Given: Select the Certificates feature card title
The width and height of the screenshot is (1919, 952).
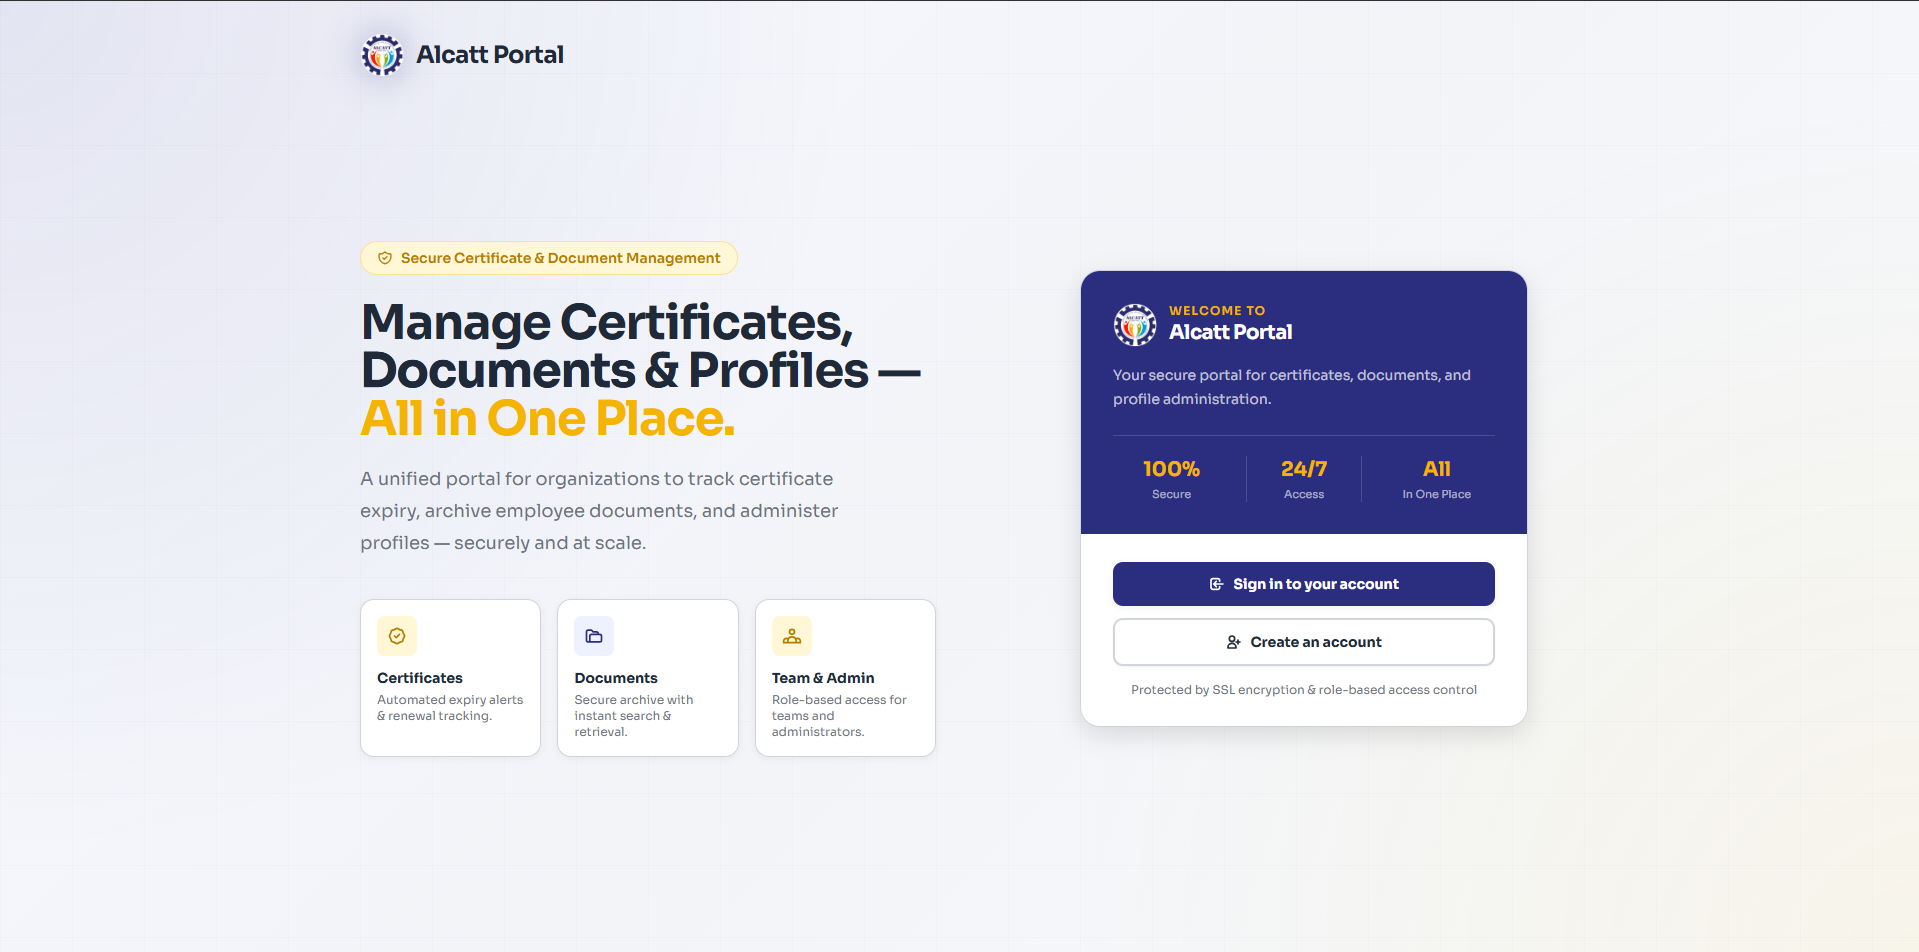Looking at the screenshot, I should [x=420, y=678].
